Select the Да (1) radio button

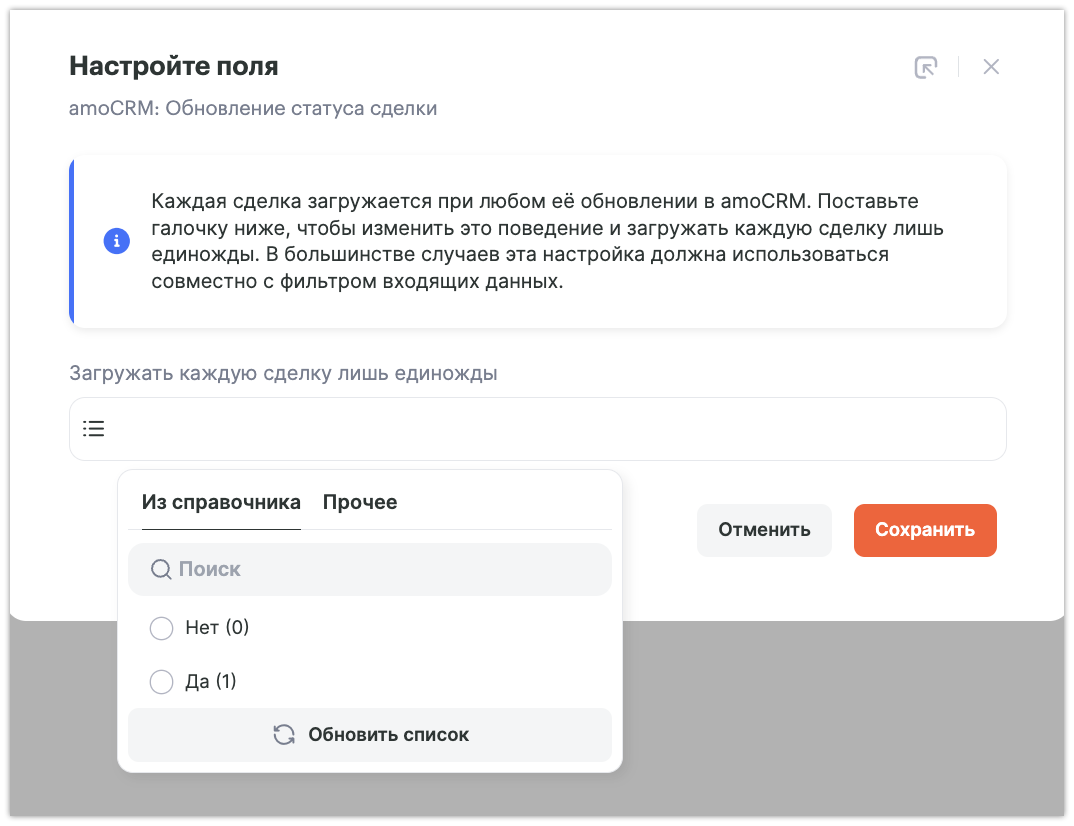pyautogui.click(x=161, y=682)
